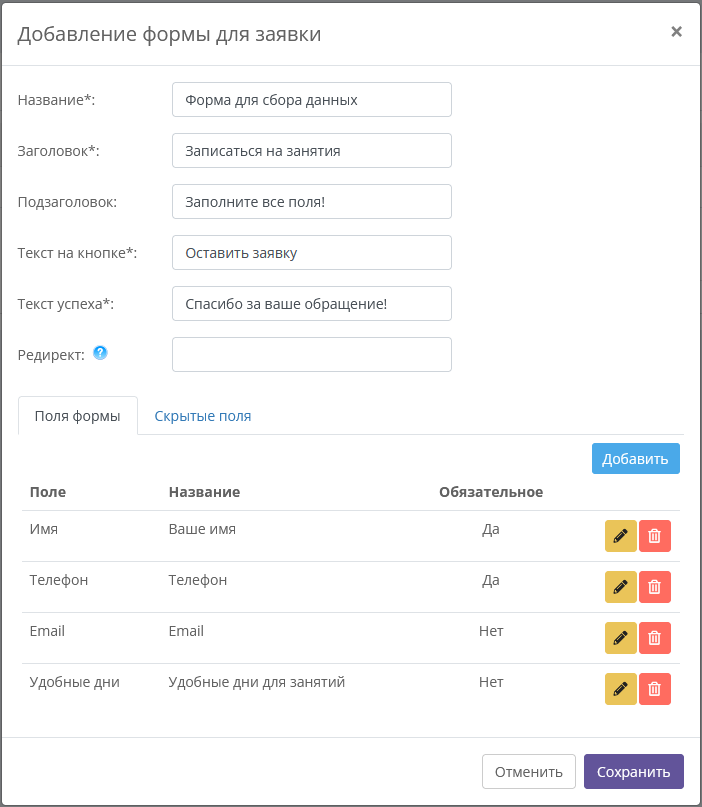
Task: Focus the Текст на кнопке field
Action: click(312, 253)
